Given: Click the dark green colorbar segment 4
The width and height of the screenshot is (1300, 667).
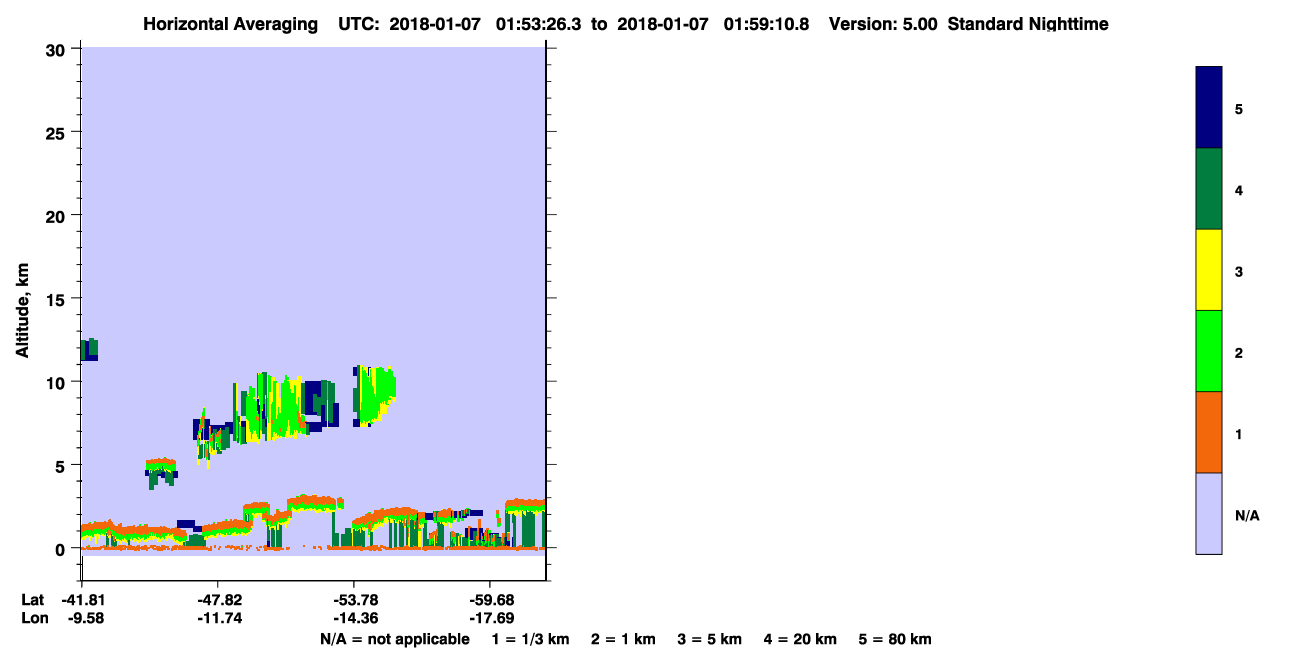Looking at the screenshot, I should pyautogui.click(x=1208, y=189).
